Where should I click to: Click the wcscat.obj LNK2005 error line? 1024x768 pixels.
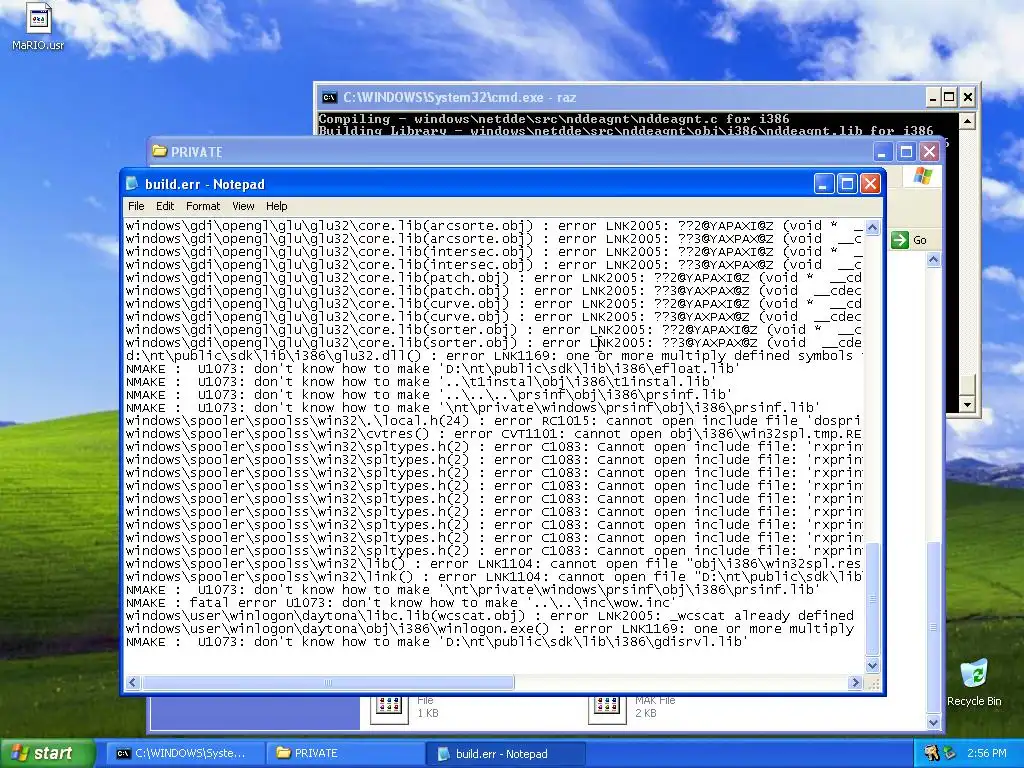490,616
